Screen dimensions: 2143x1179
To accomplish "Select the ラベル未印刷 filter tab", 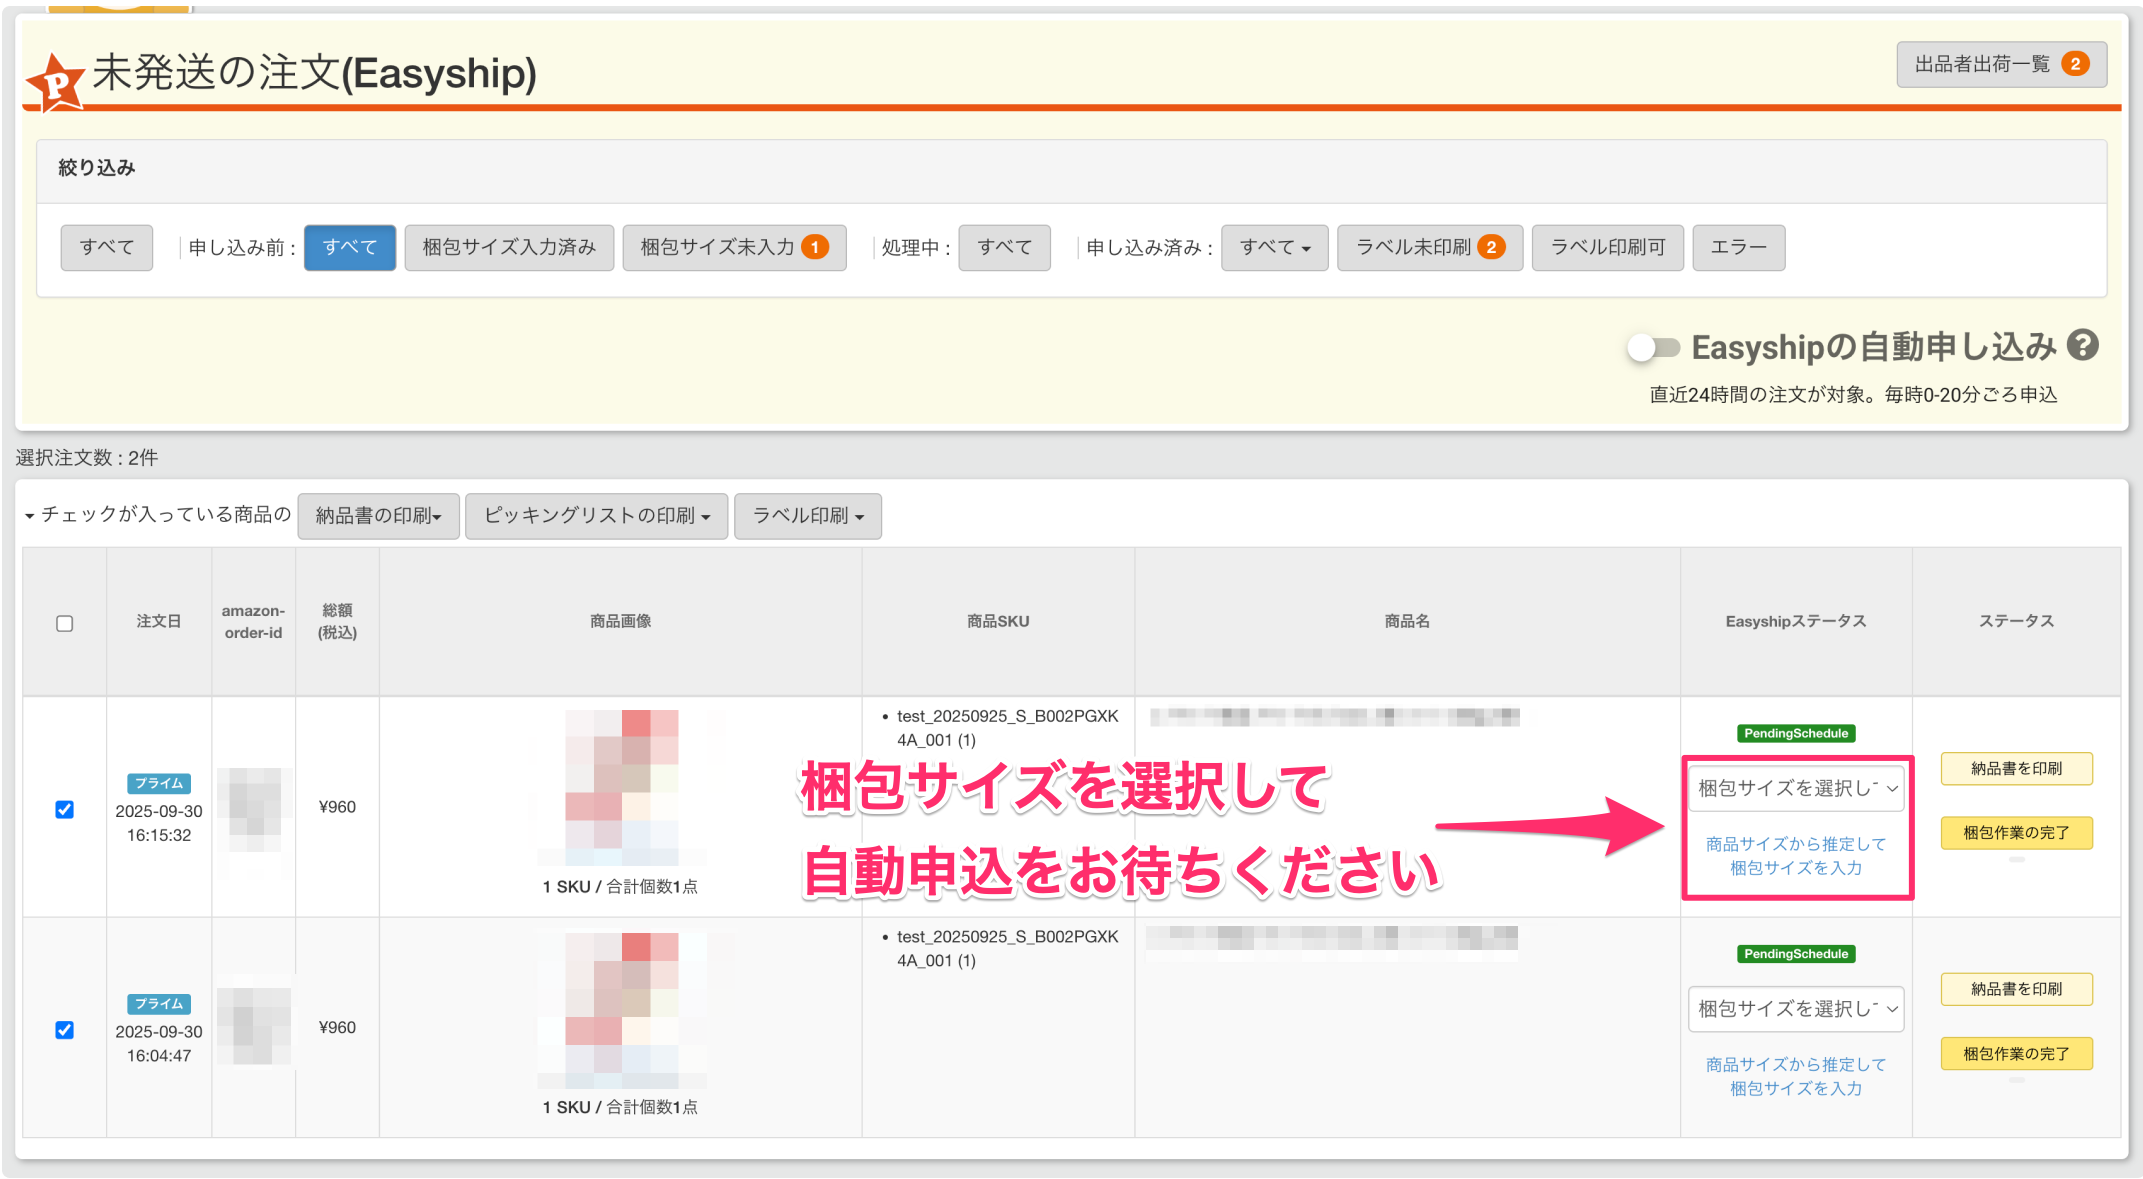I will pos(1429,247).
